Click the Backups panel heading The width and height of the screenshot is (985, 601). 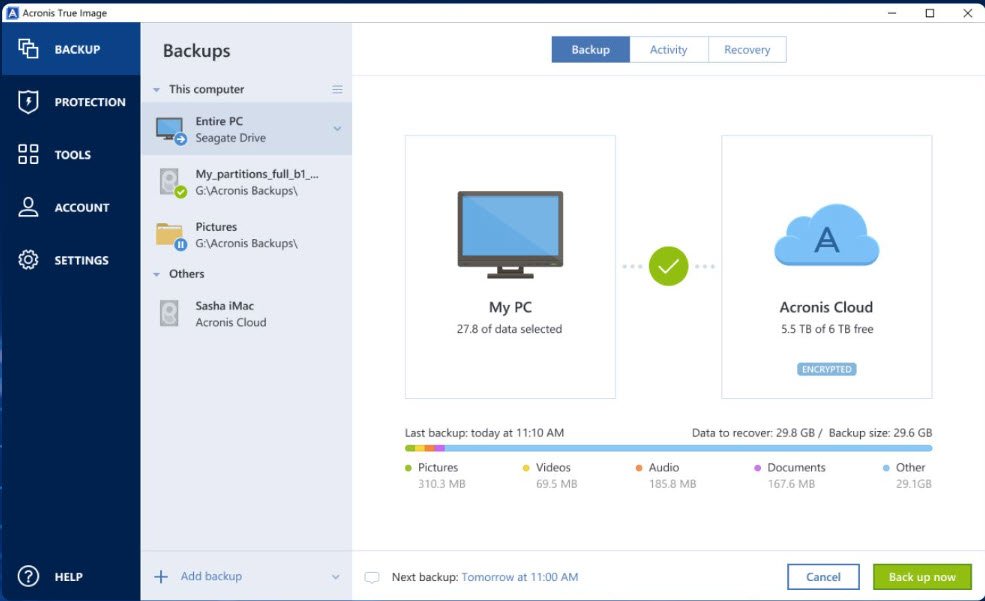(x=197, y=51)
